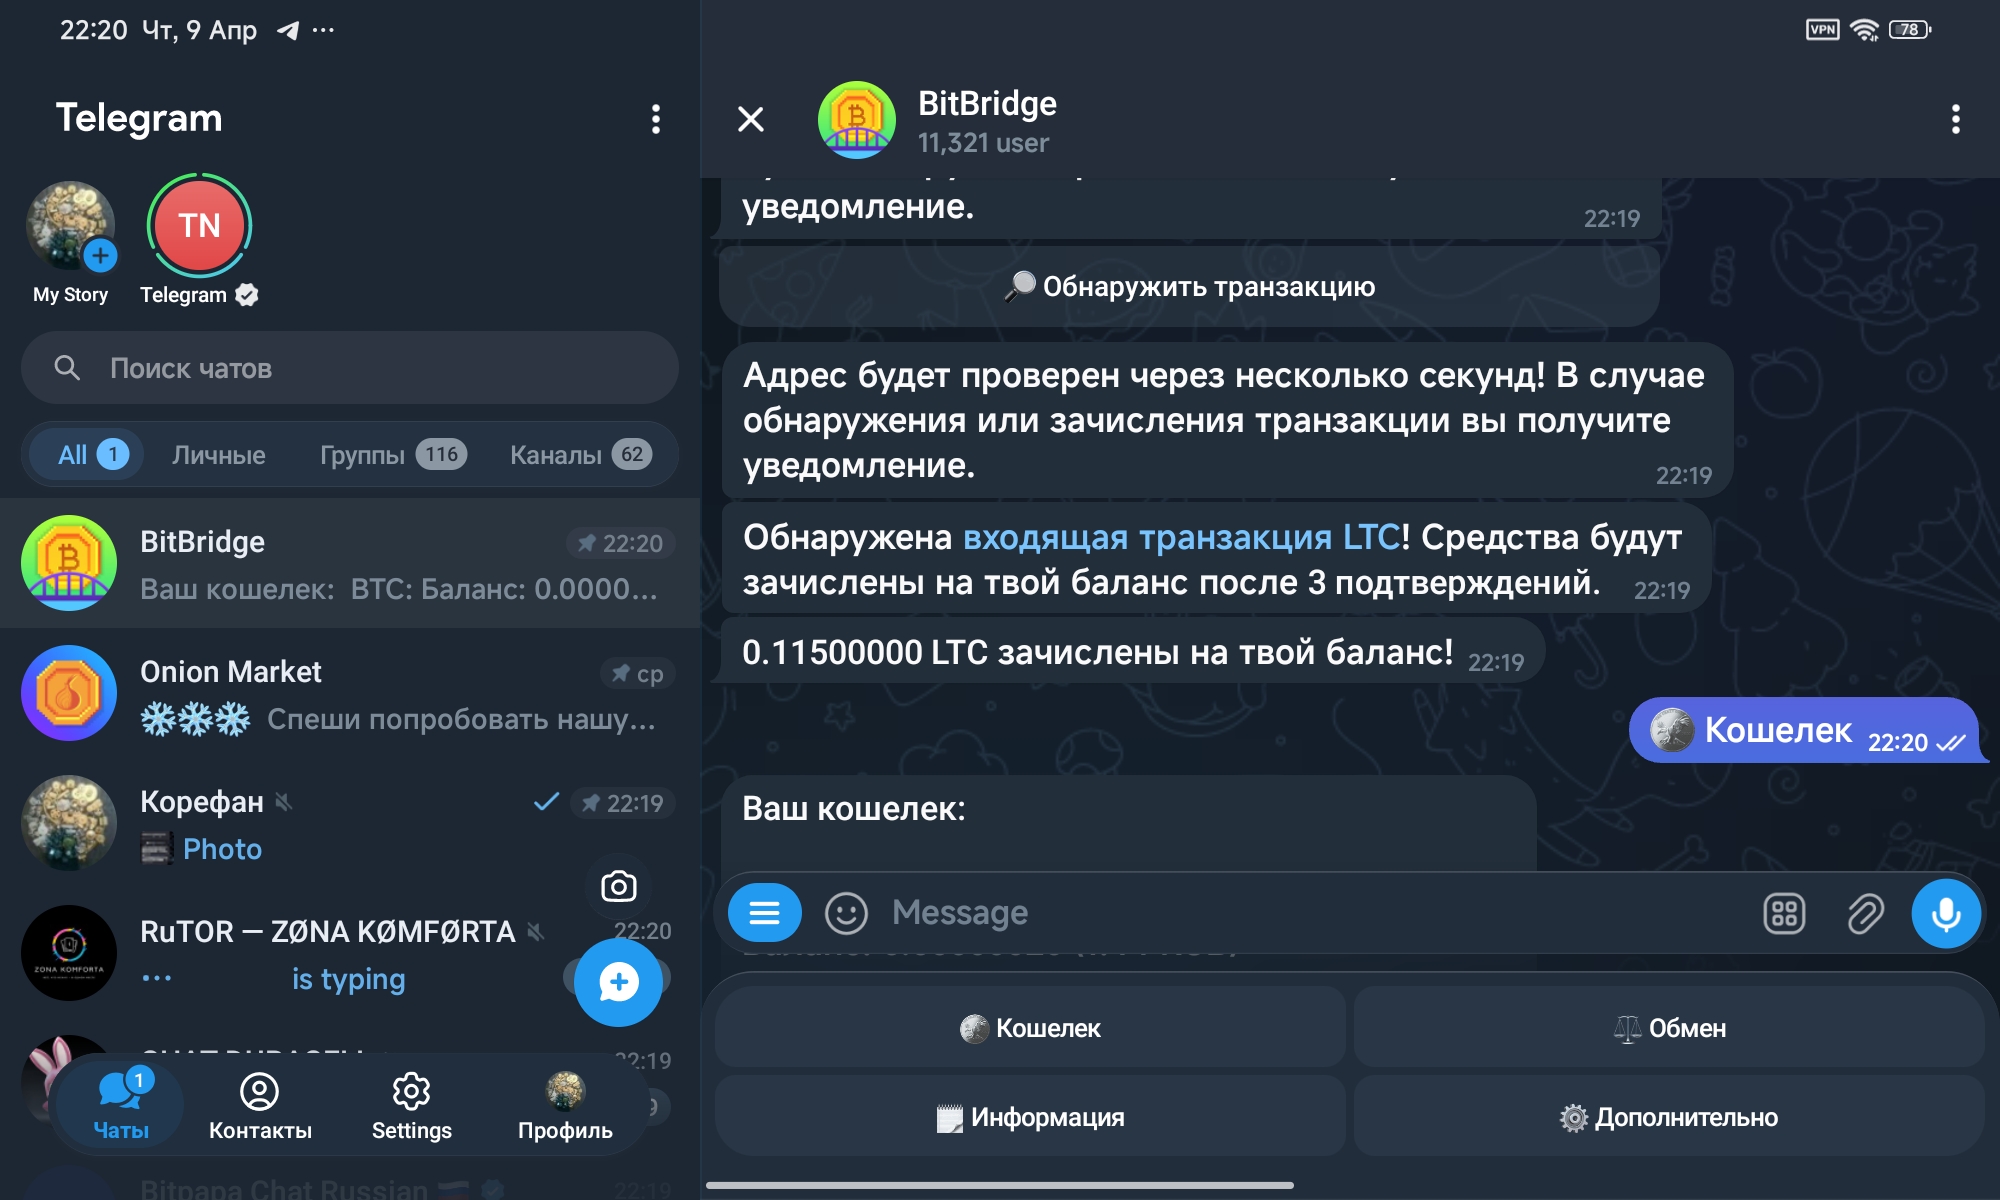Open the BitBridge chat options menu
Image resolution: width=2000 pixels, height=1200 pixels.
pyautogui.click(x=1955, y=120)
